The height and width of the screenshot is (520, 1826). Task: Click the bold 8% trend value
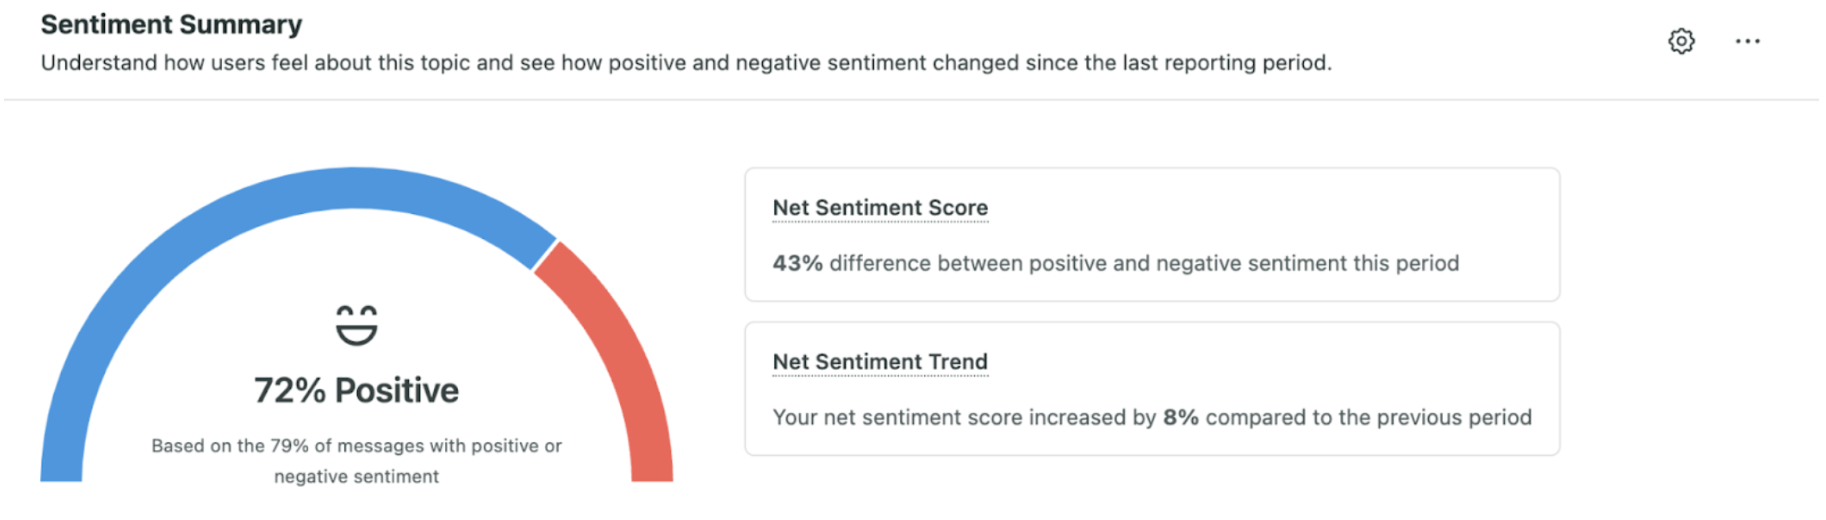point(1180,418)
